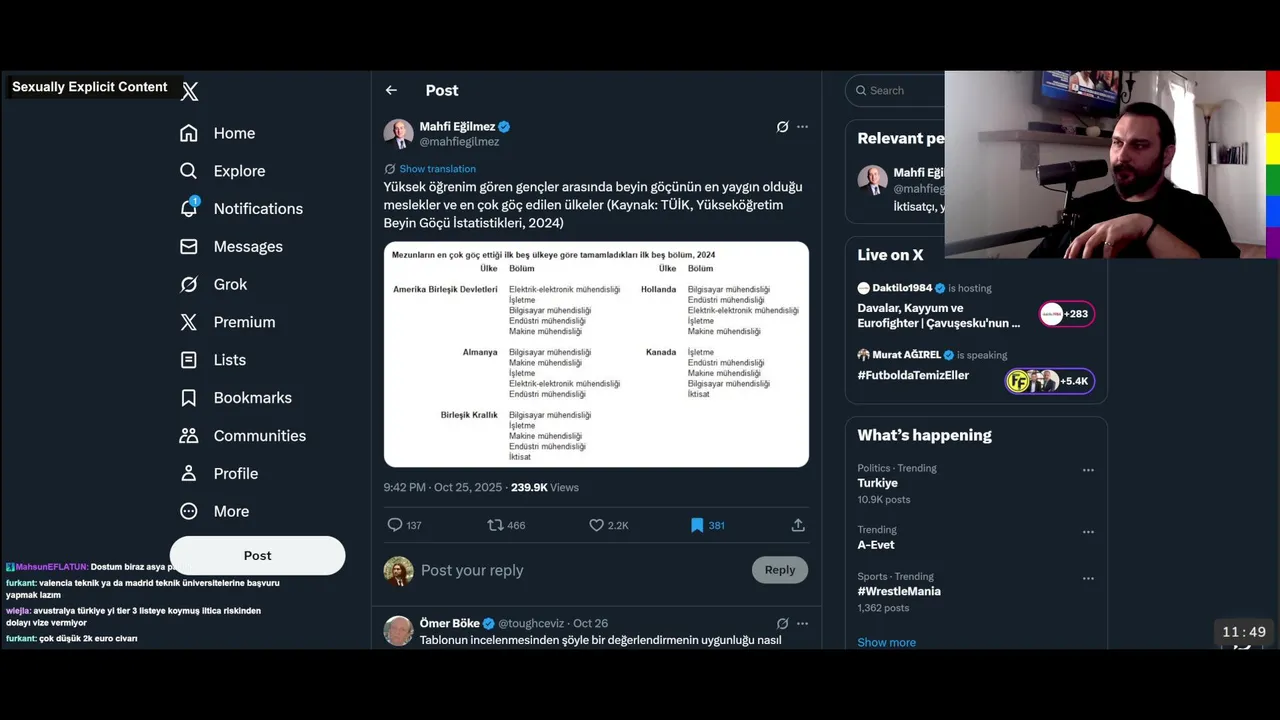Repost Mahfi Eğilmez's post
This screenshot has height=720, width=1280.
(495, 525)
